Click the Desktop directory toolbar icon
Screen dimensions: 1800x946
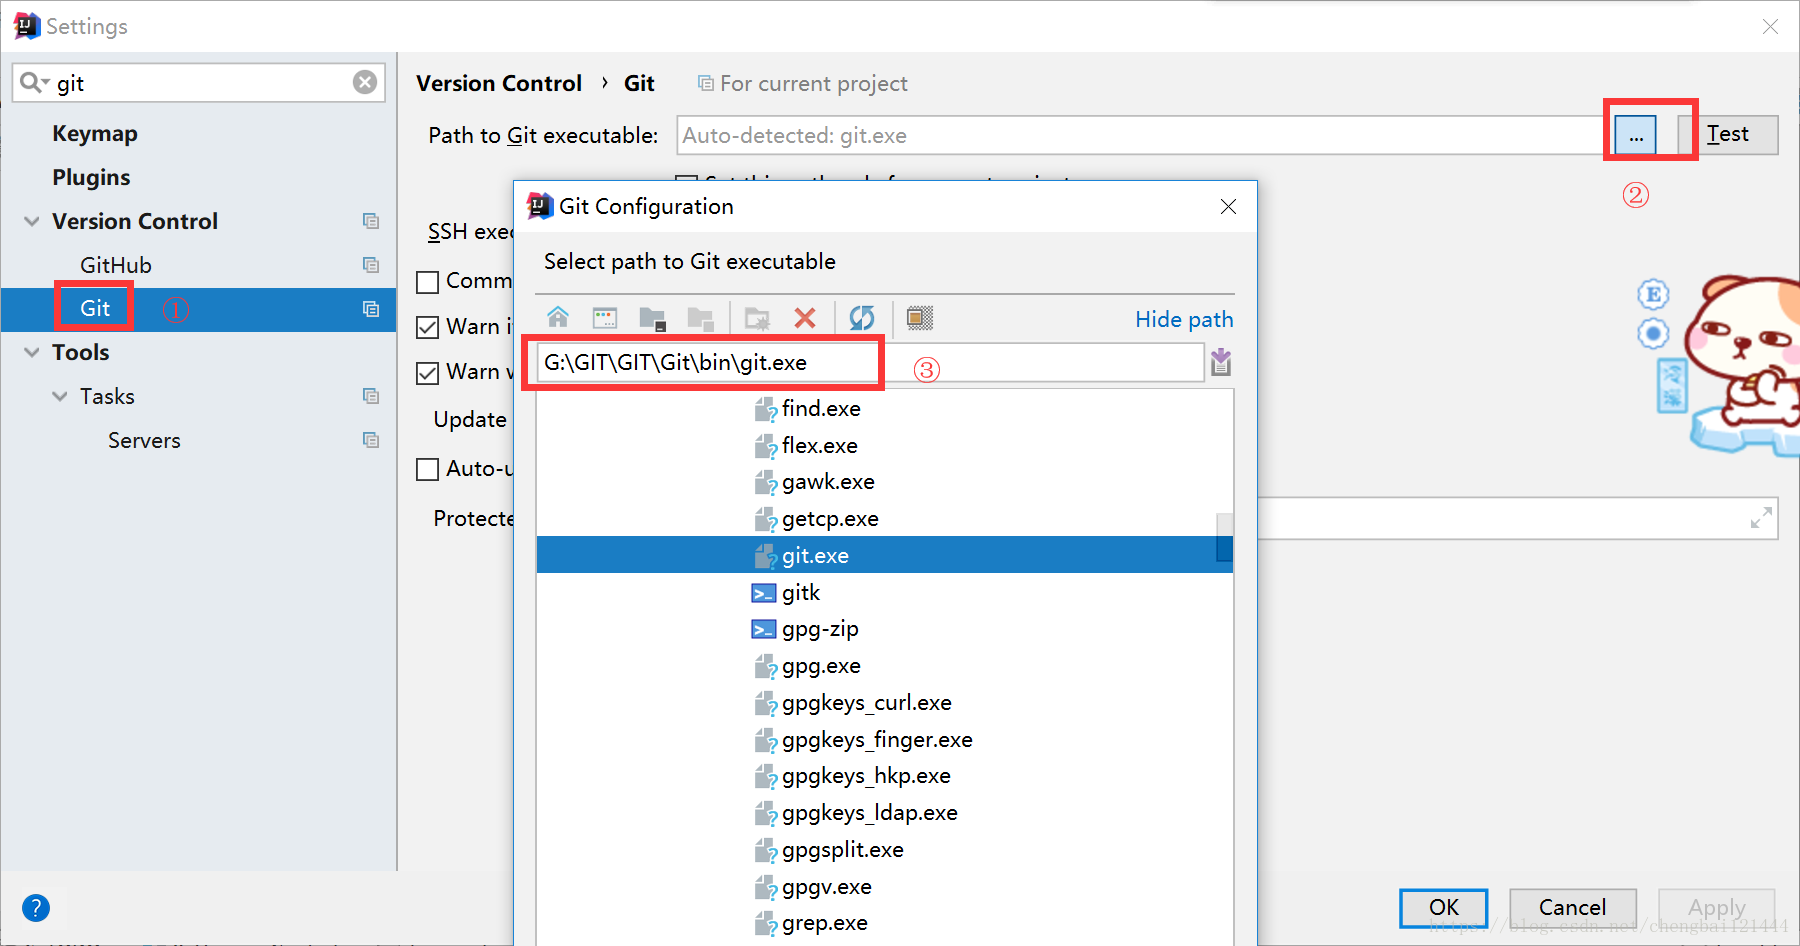605,318
